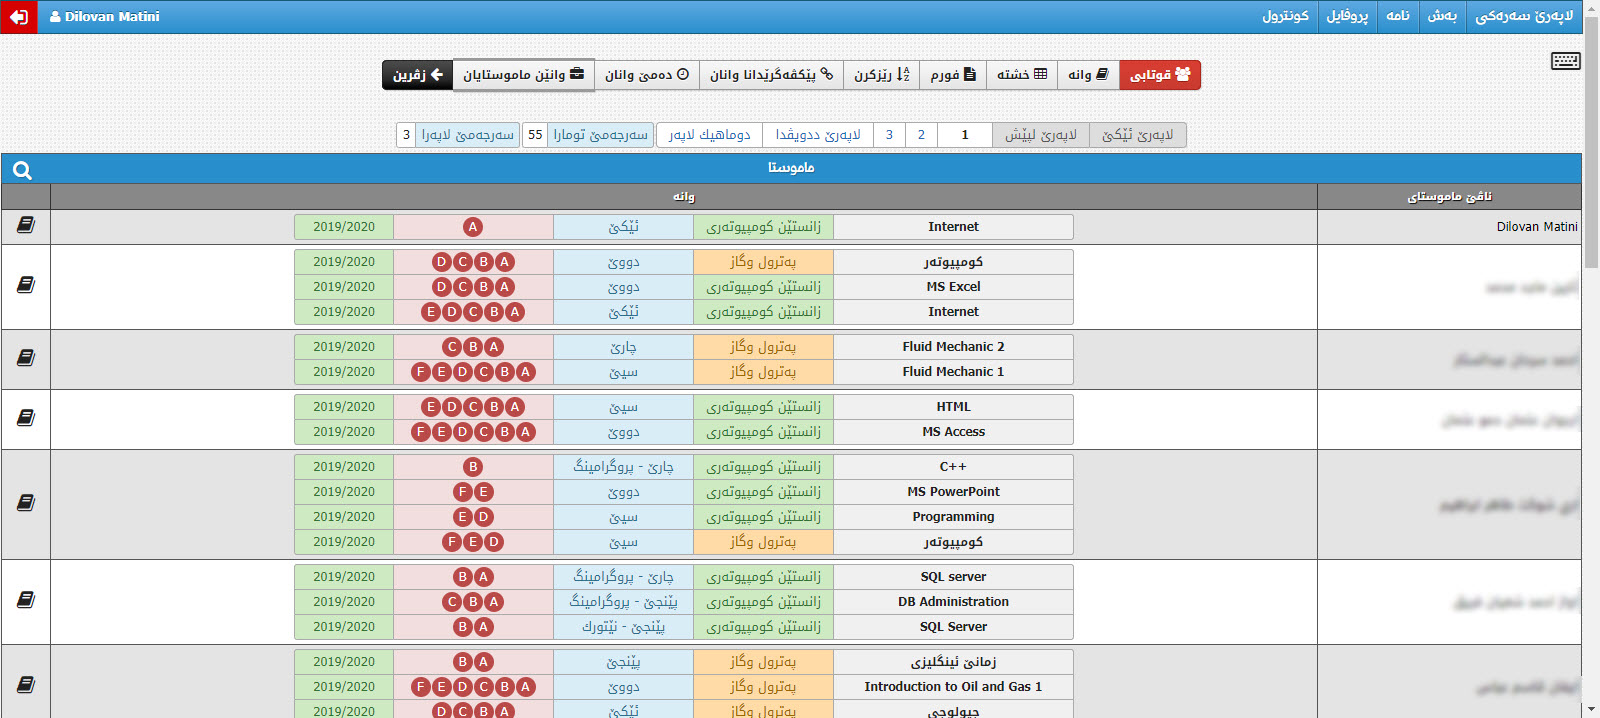Open the book icon for Dilovan Matini row
This screenshot has width=1600, height=718.
26,226
